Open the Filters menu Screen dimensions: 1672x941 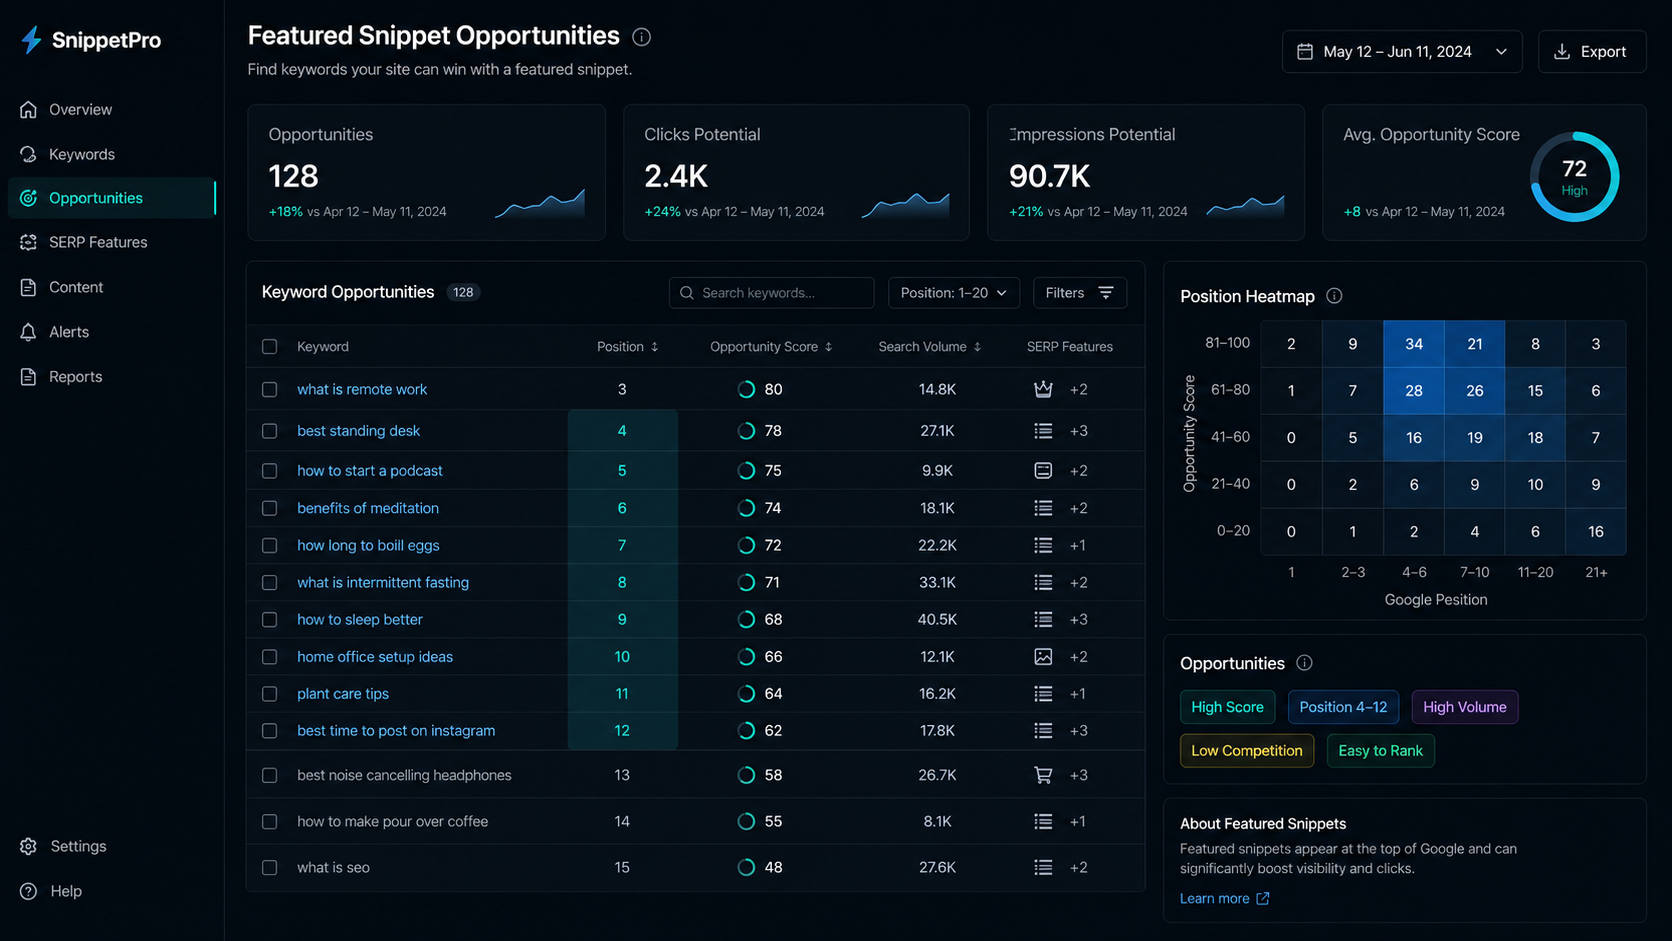click(1080, 293)
